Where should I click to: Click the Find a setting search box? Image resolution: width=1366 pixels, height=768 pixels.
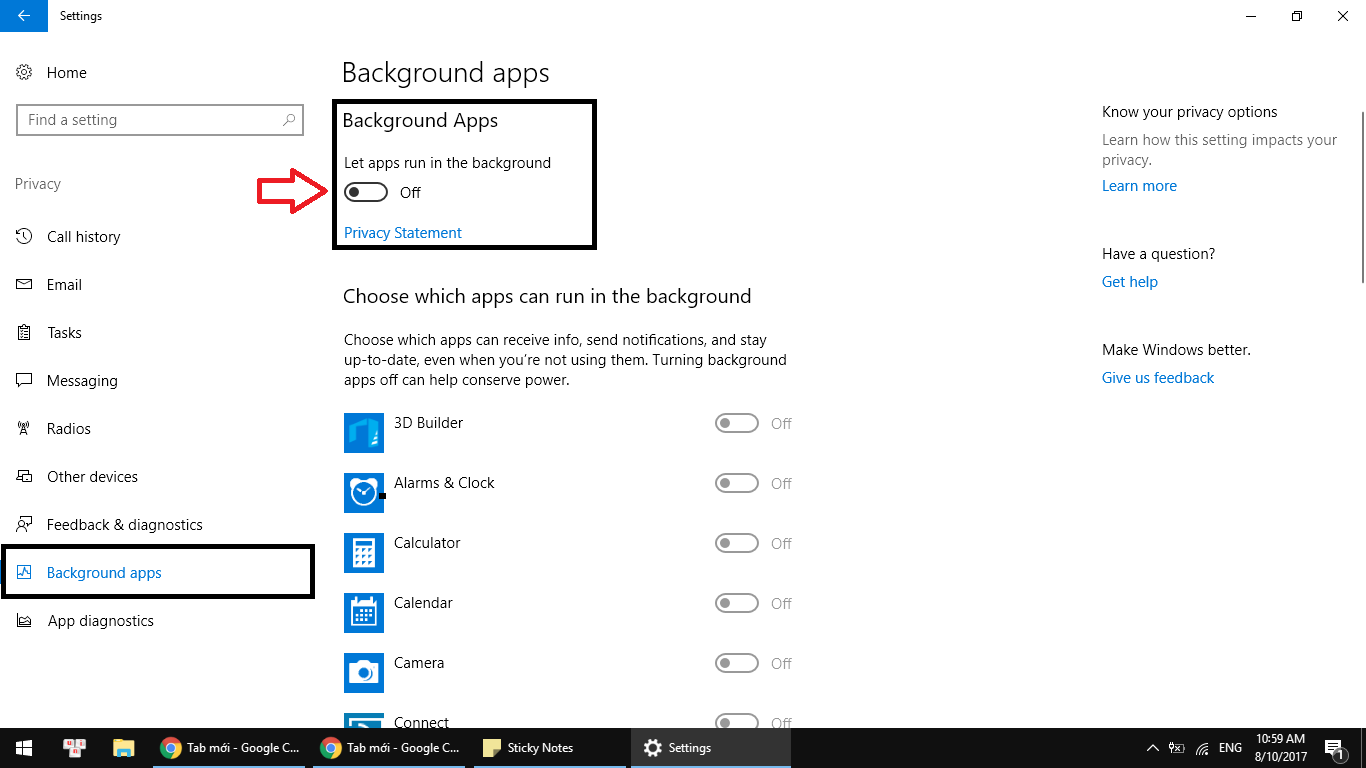(x=150, y=120)
